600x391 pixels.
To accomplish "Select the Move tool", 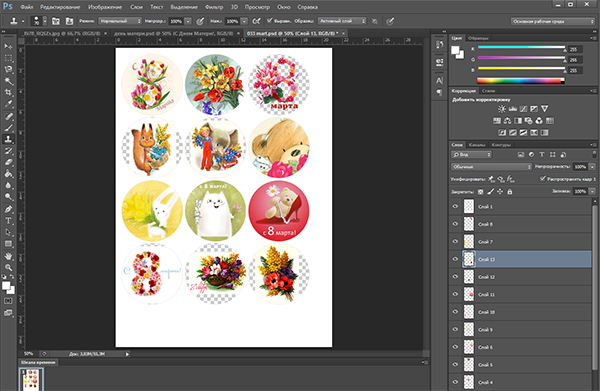I will [x=8, y=46].
